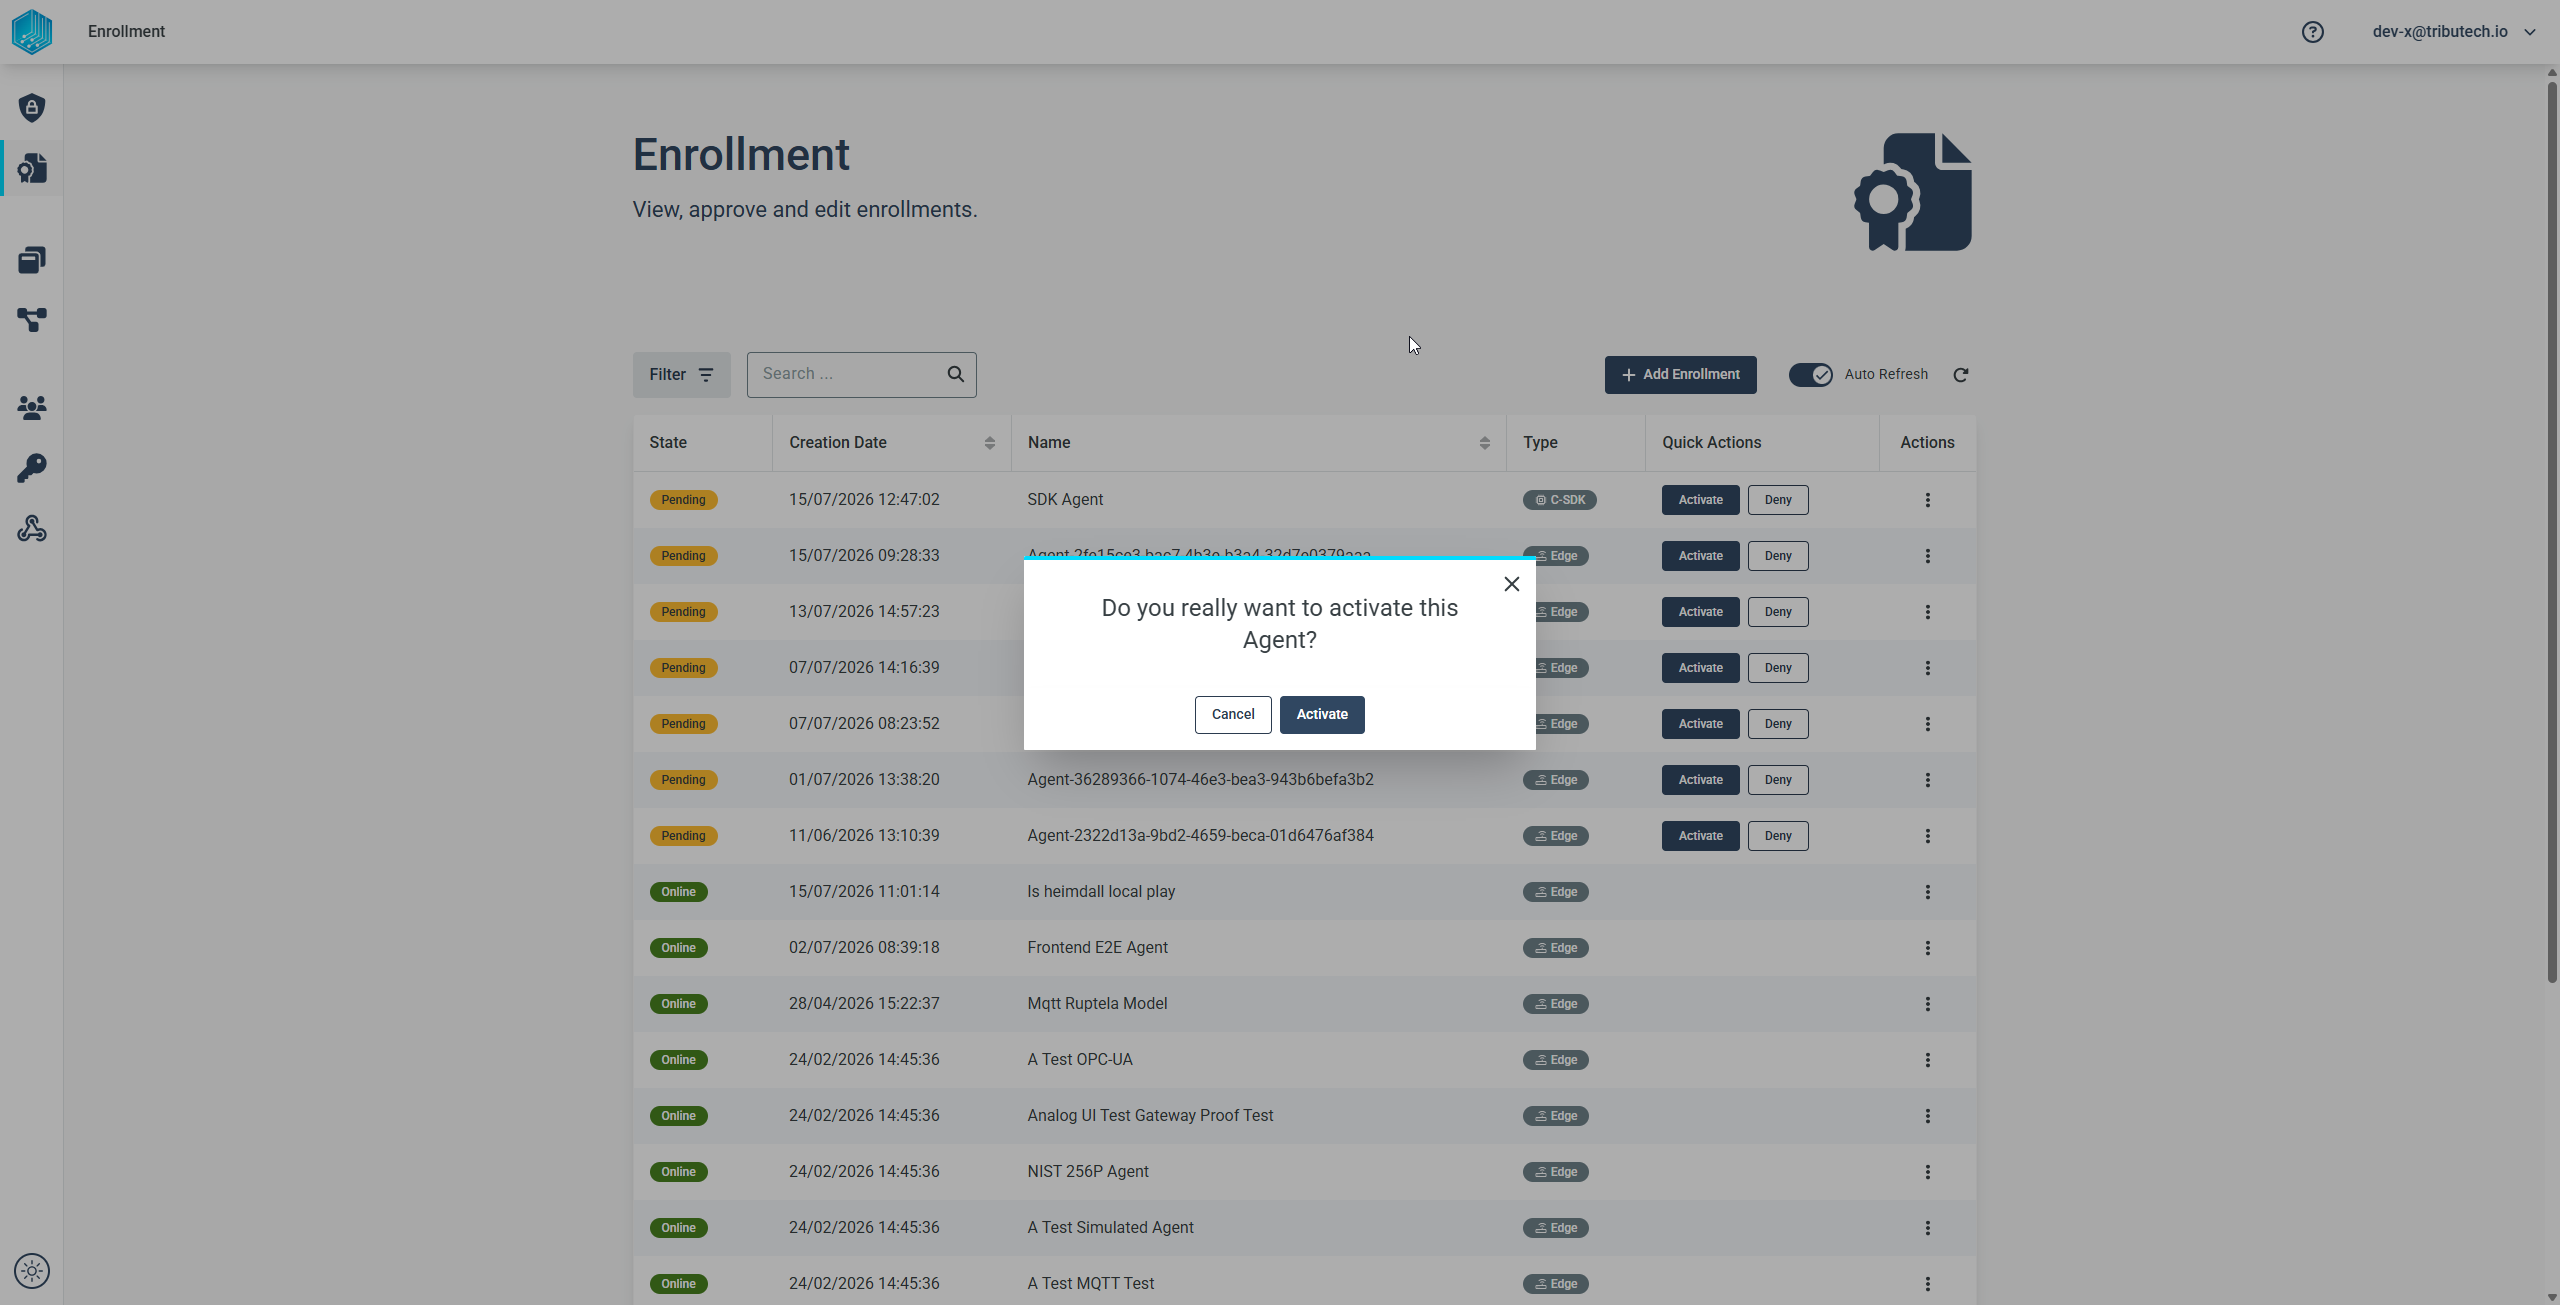Click the Pending badge of SDK Agent
2560x1305 pixels.
tap(683, 500)
